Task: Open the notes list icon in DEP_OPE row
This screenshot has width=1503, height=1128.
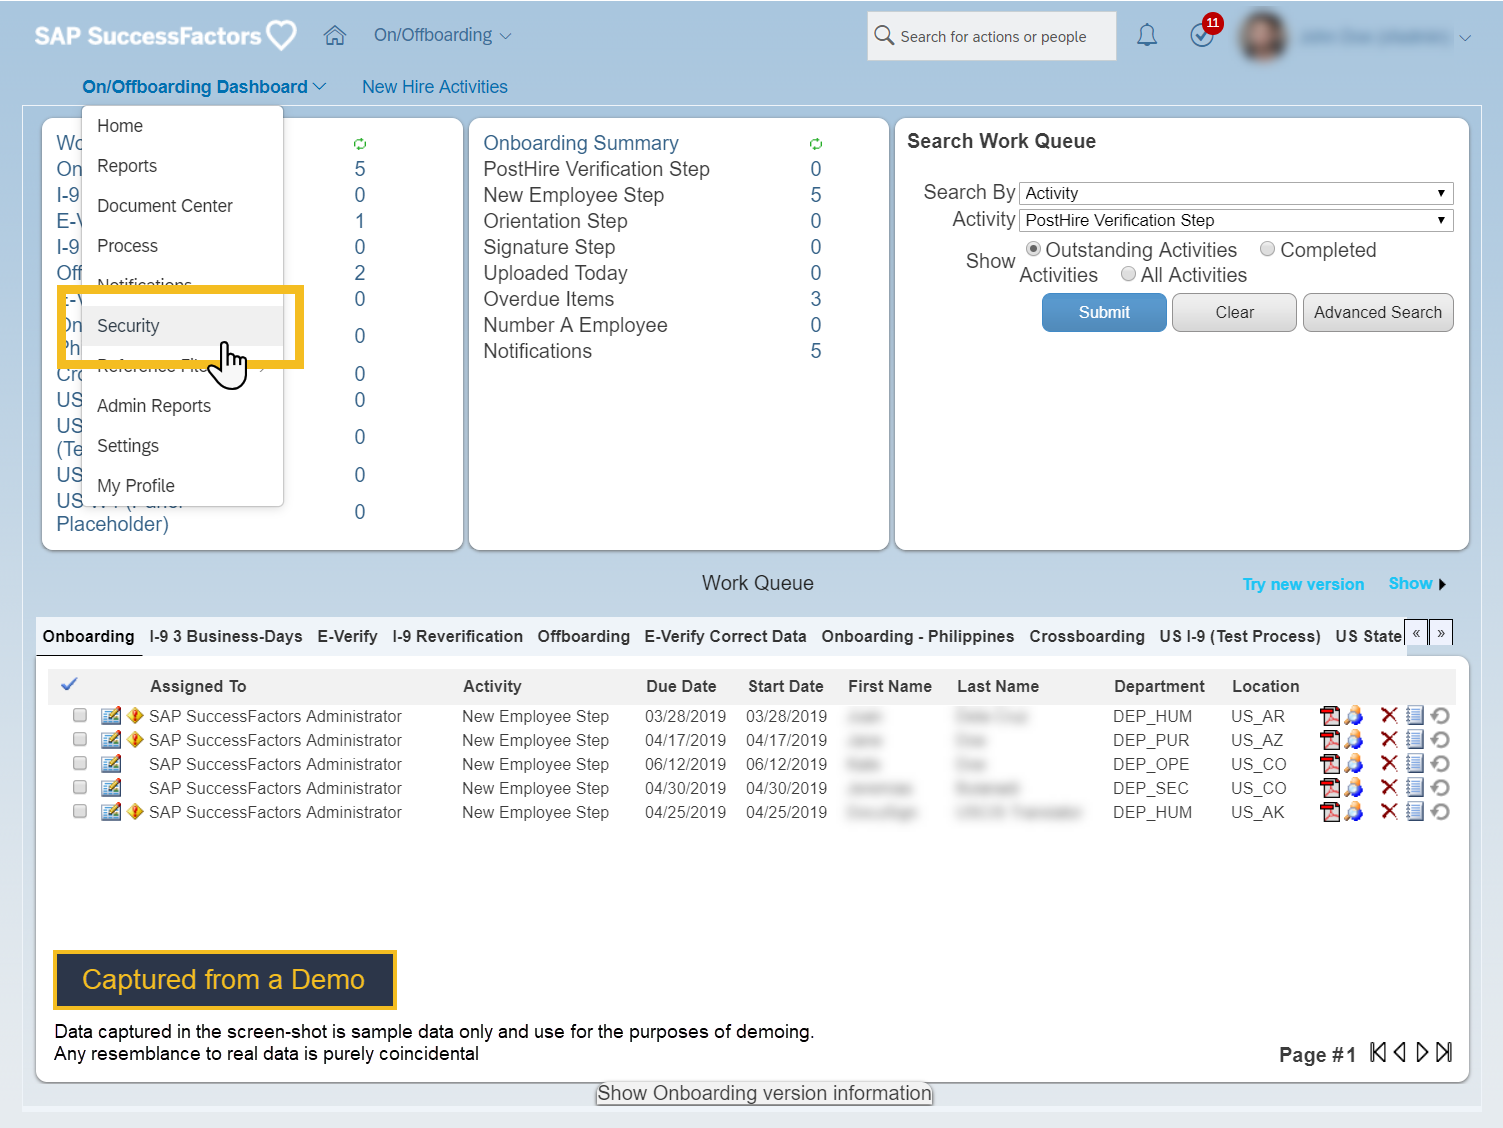Action: 1415,764
